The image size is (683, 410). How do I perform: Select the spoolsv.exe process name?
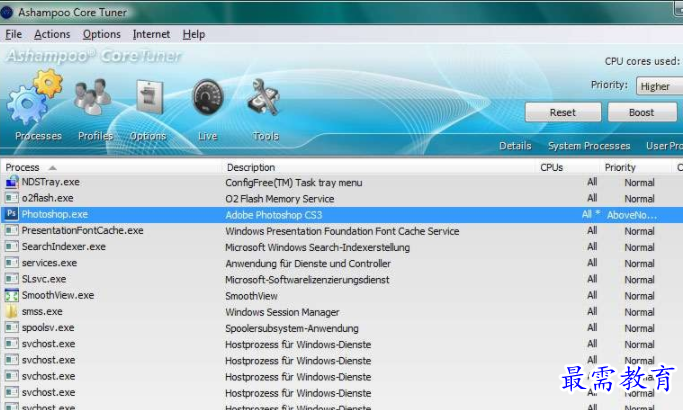click(x=48, y=328)
